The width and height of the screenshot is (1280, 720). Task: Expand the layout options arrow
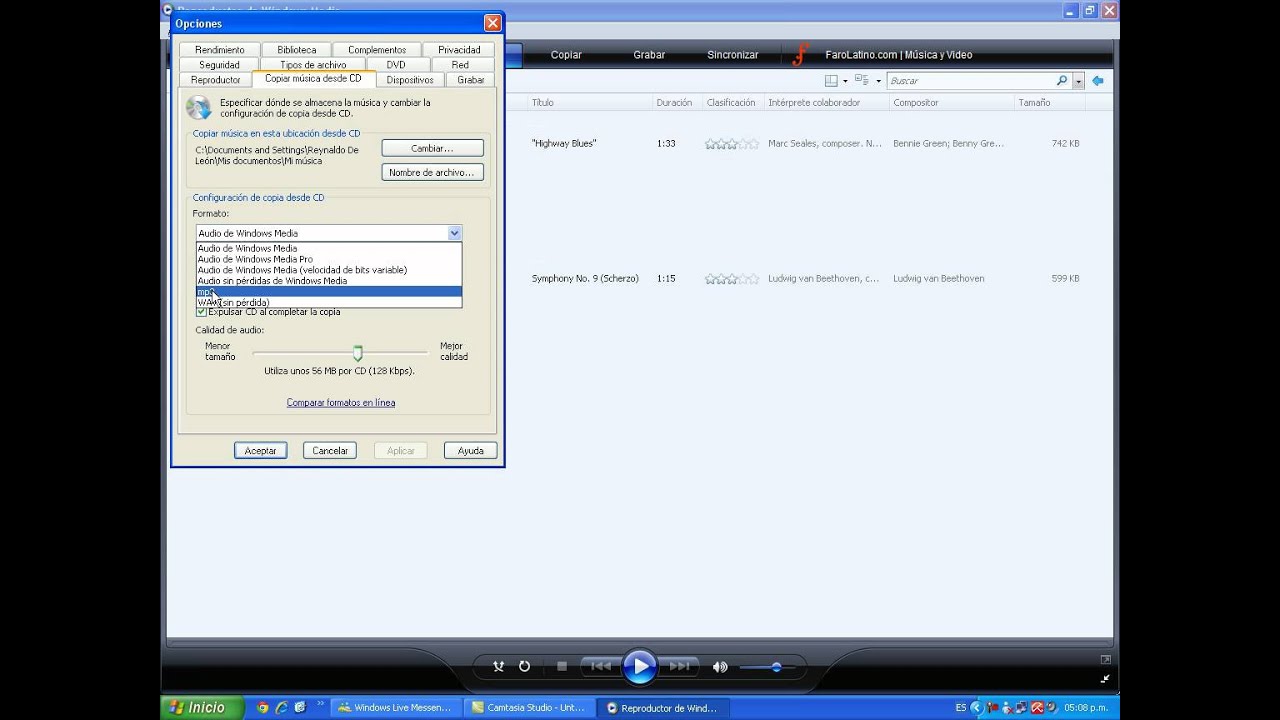click(845, 81)
